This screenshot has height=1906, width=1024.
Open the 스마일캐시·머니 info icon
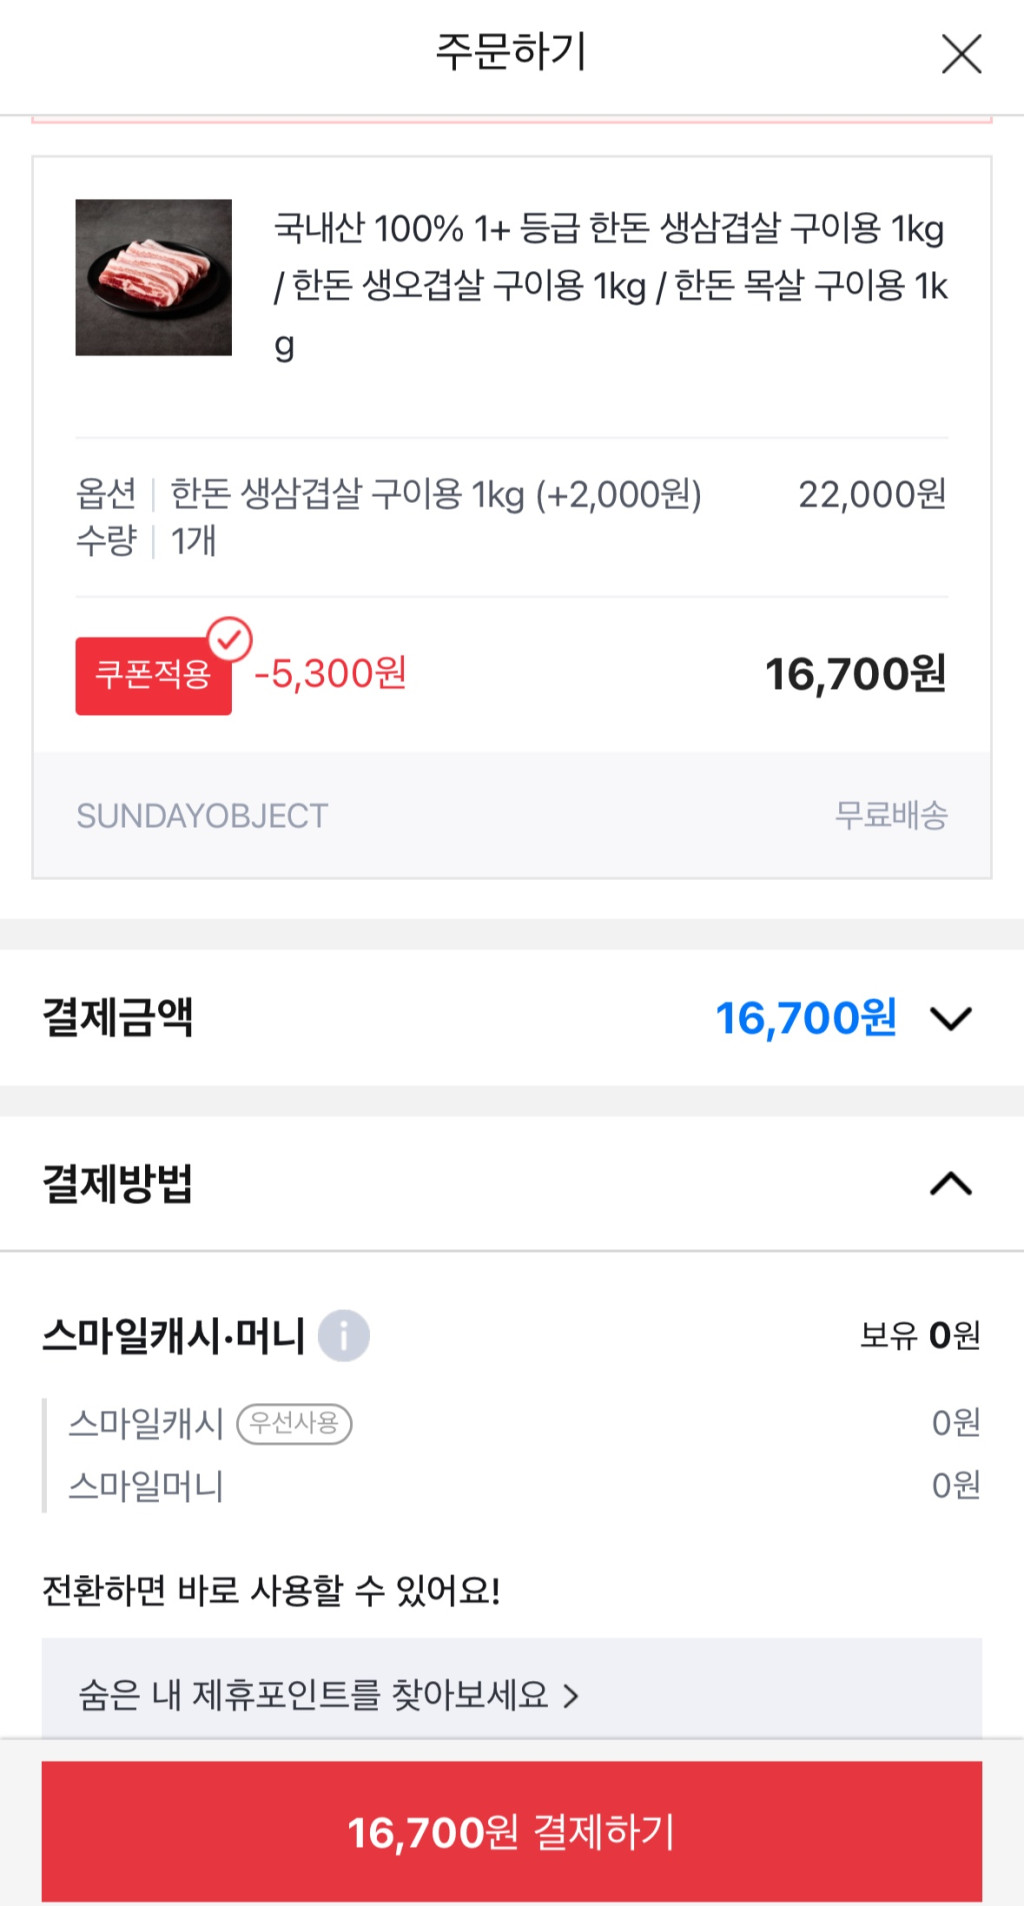pyautogui.click(x=343, y=1336)
